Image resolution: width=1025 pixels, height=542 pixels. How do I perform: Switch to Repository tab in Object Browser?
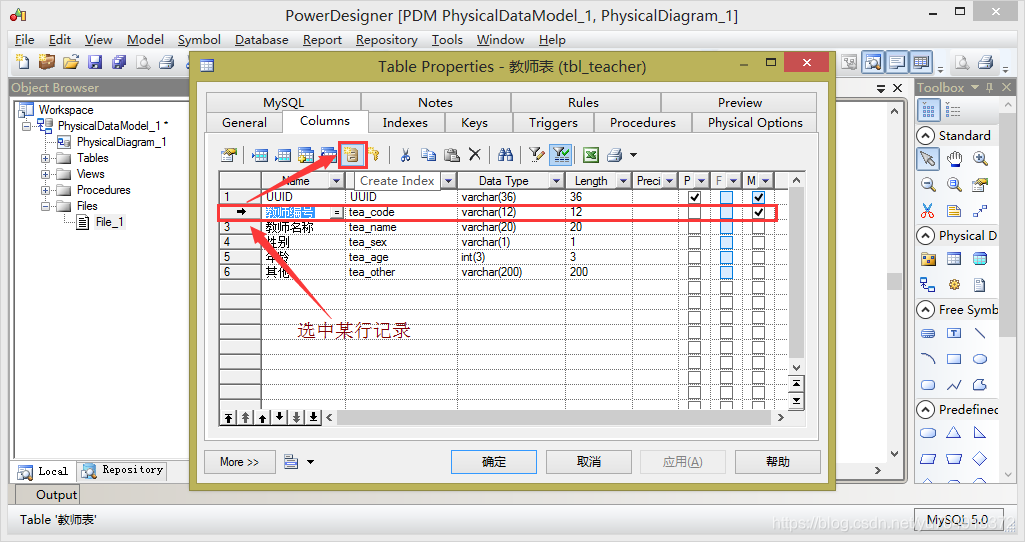click(x=123, y=470)
